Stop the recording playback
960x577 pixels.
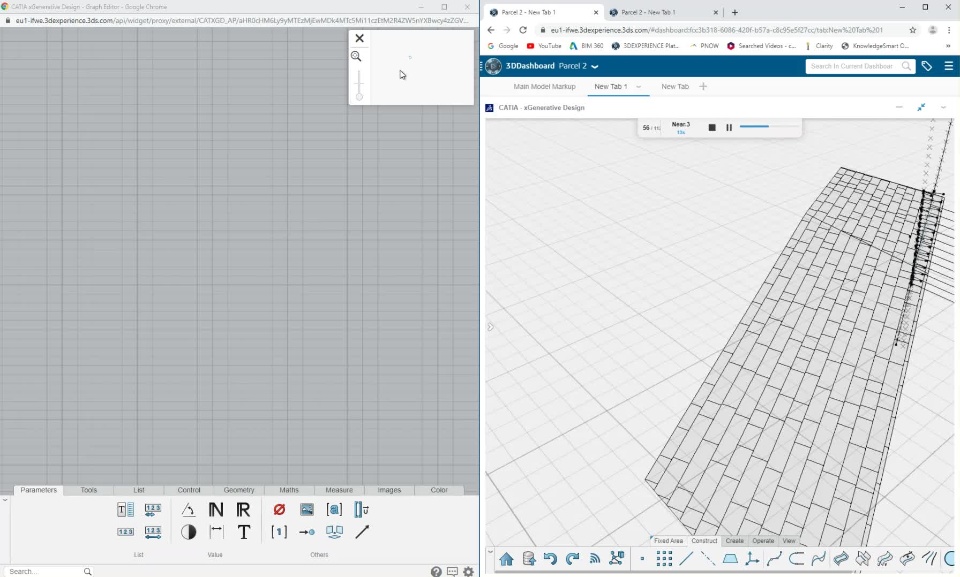click(712, 127)
